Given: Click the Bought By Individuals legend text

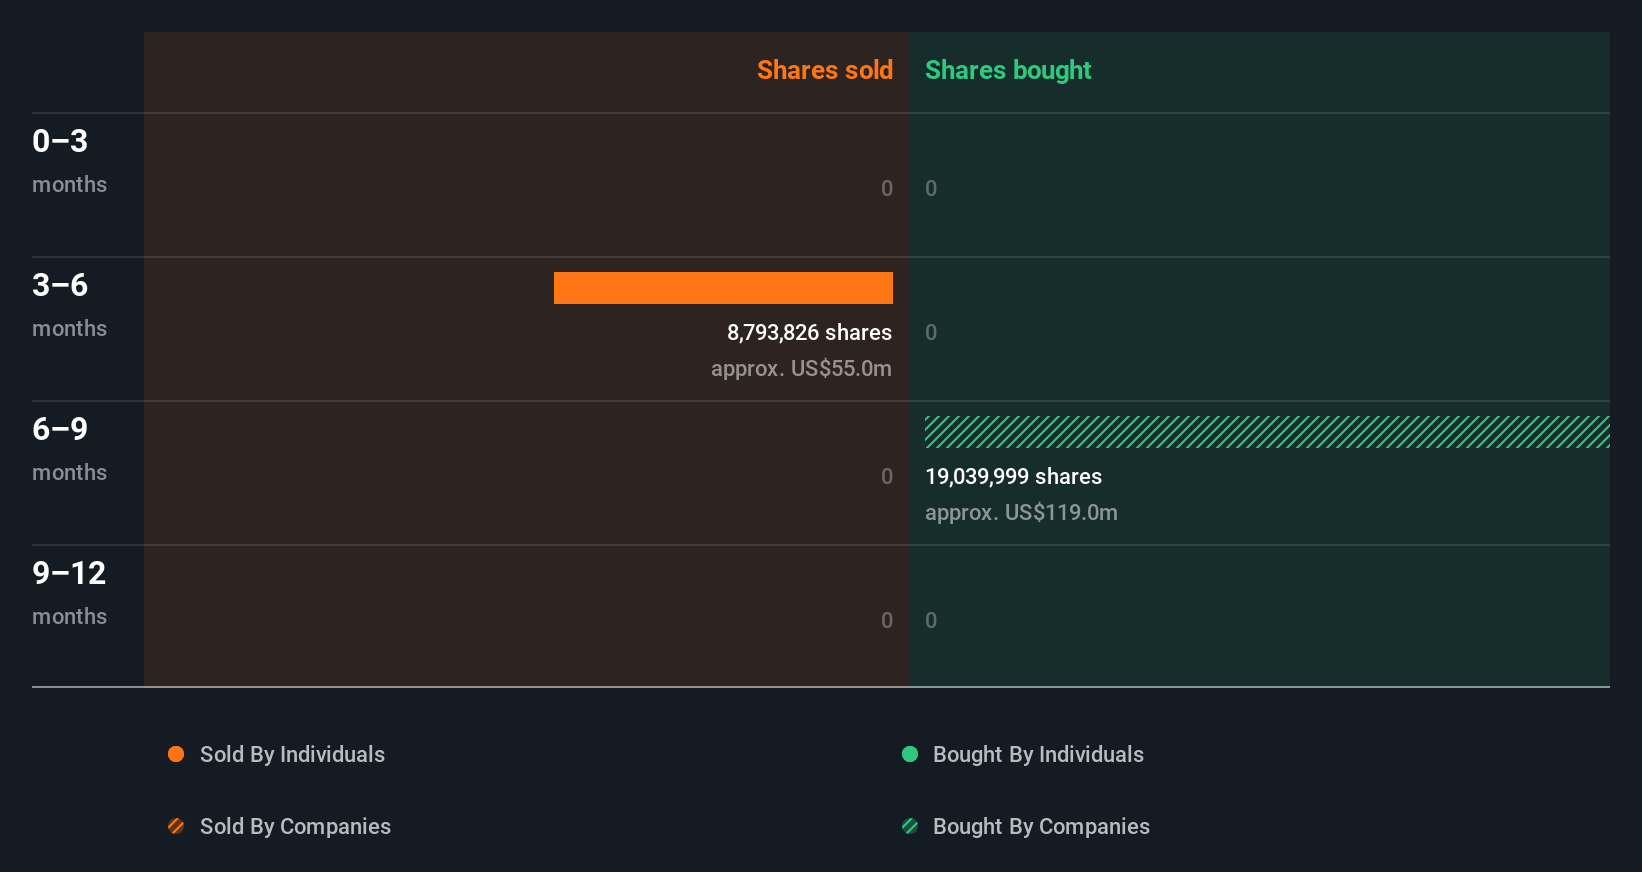Looking at the screenshot, I should pyautogui.click(x=1038, y=754).
